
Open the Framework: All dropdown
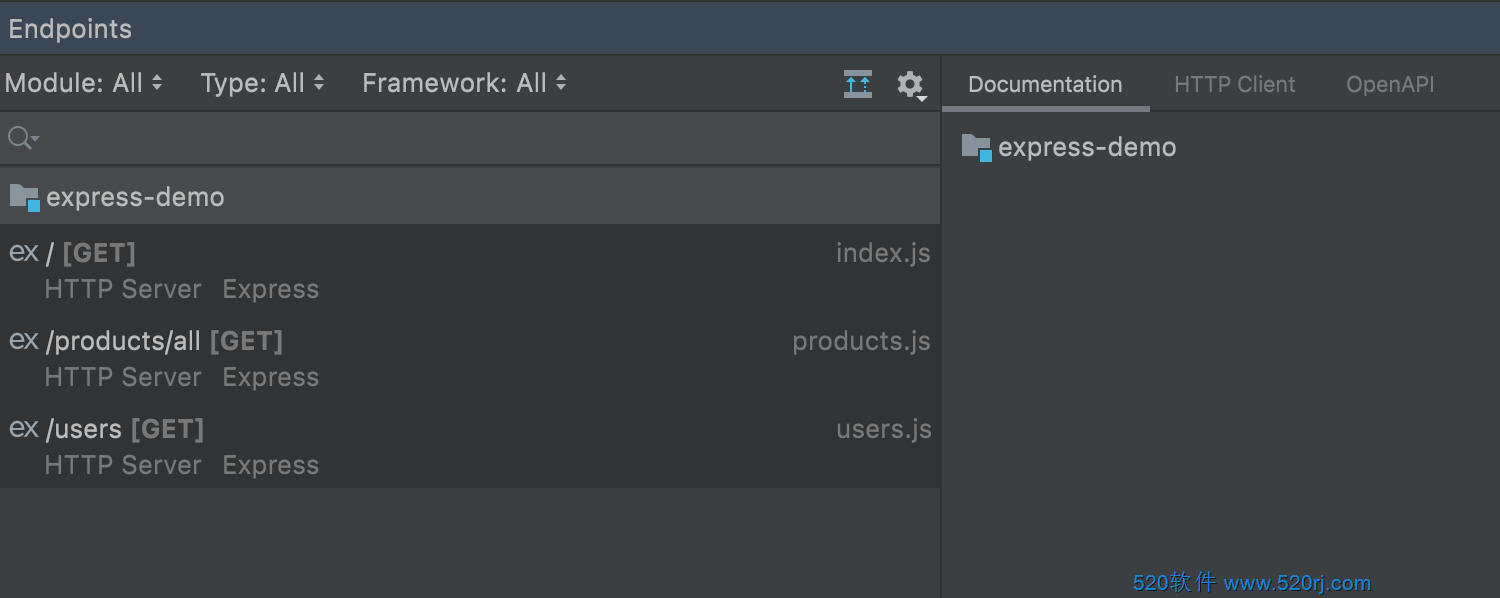coord(465,83)
